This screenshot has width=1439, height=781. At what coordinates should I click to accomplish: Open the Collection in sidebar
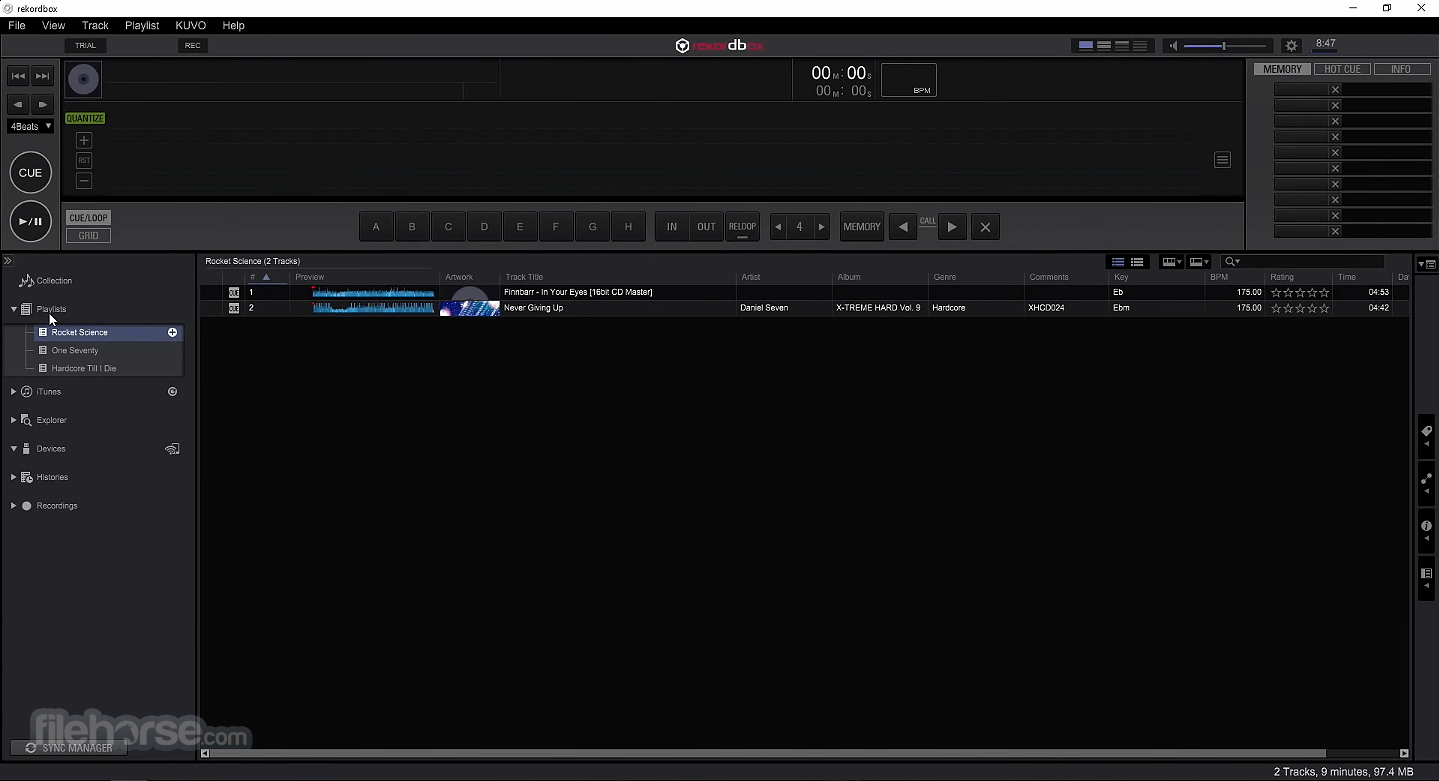[54, 281]
